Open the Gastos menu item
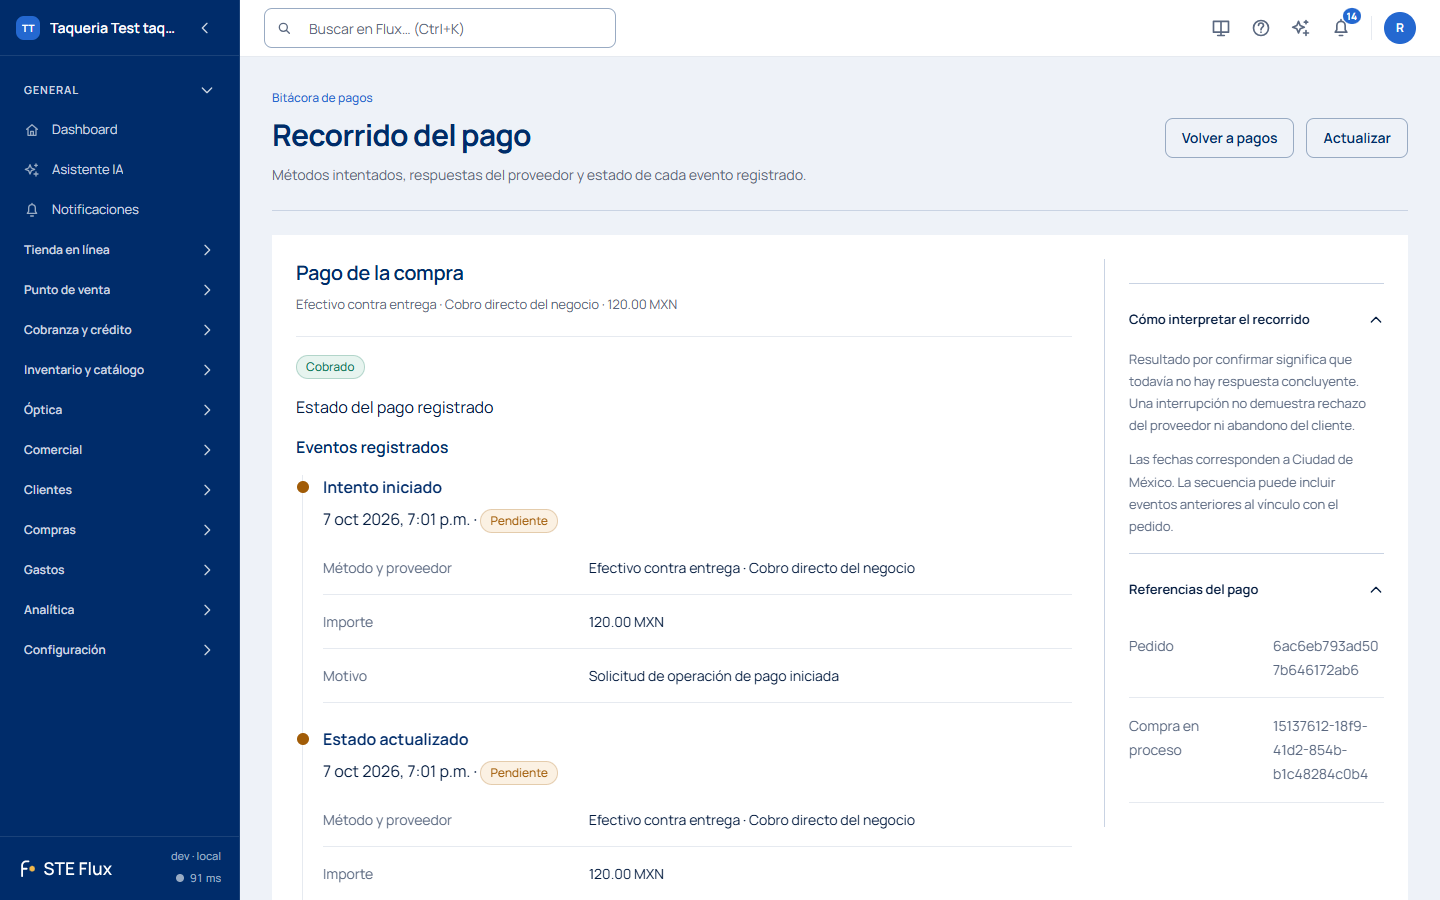The image size is (1440, 900). coord(120,570)
